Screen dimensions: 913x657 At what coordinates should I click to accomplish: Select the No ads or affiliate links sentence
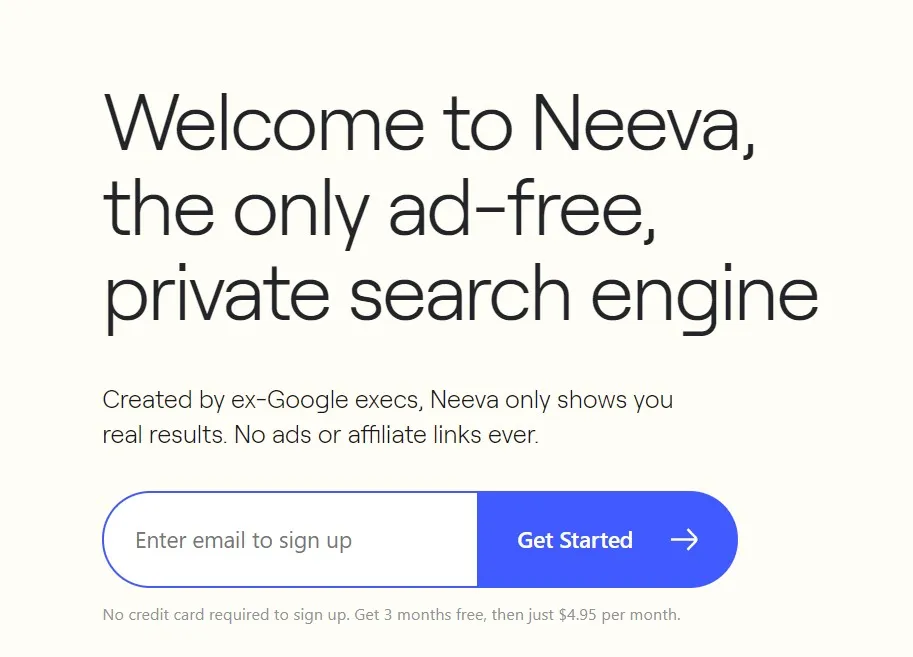[320, 435]
